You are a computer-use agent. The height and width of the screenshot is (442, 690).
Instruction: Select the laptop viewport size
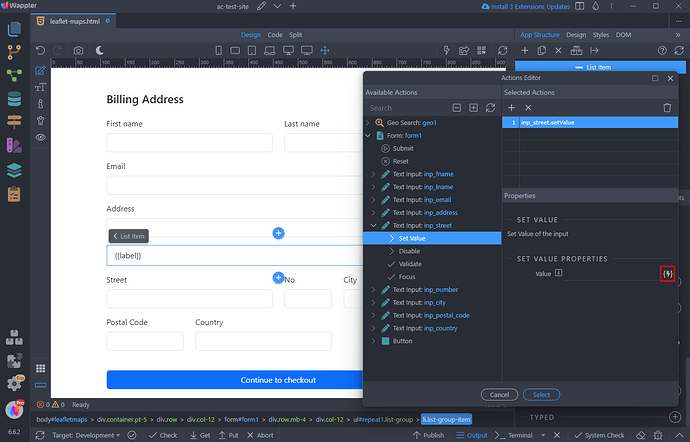[x=270, y=51]
